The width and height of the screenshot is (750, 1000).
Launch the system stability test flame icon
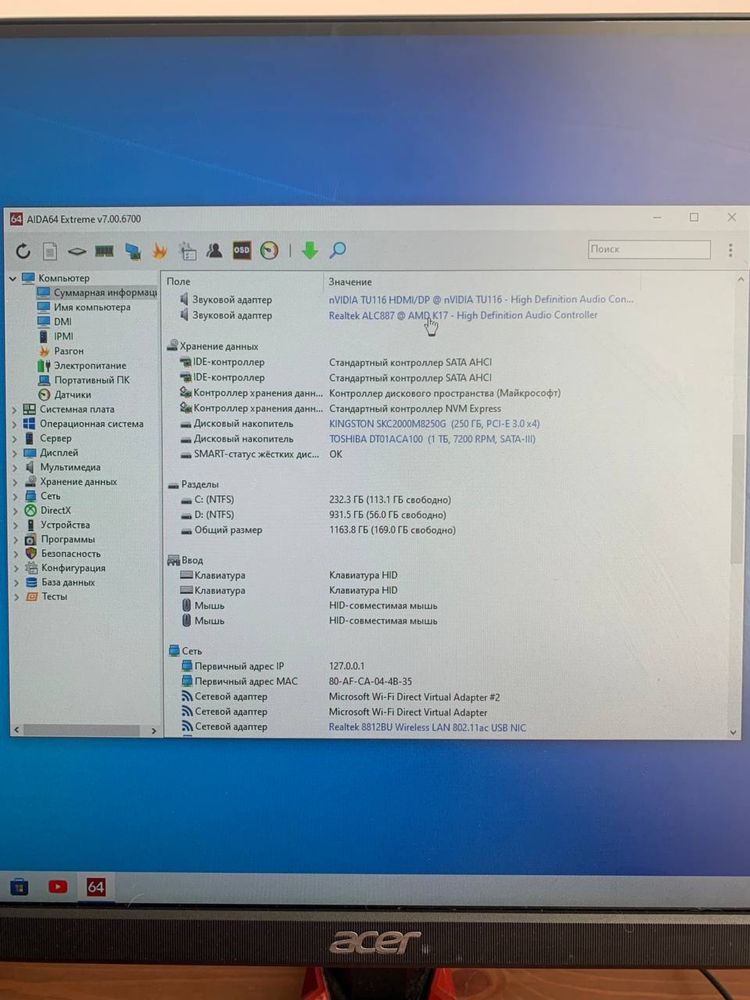(x=159, y=251)
